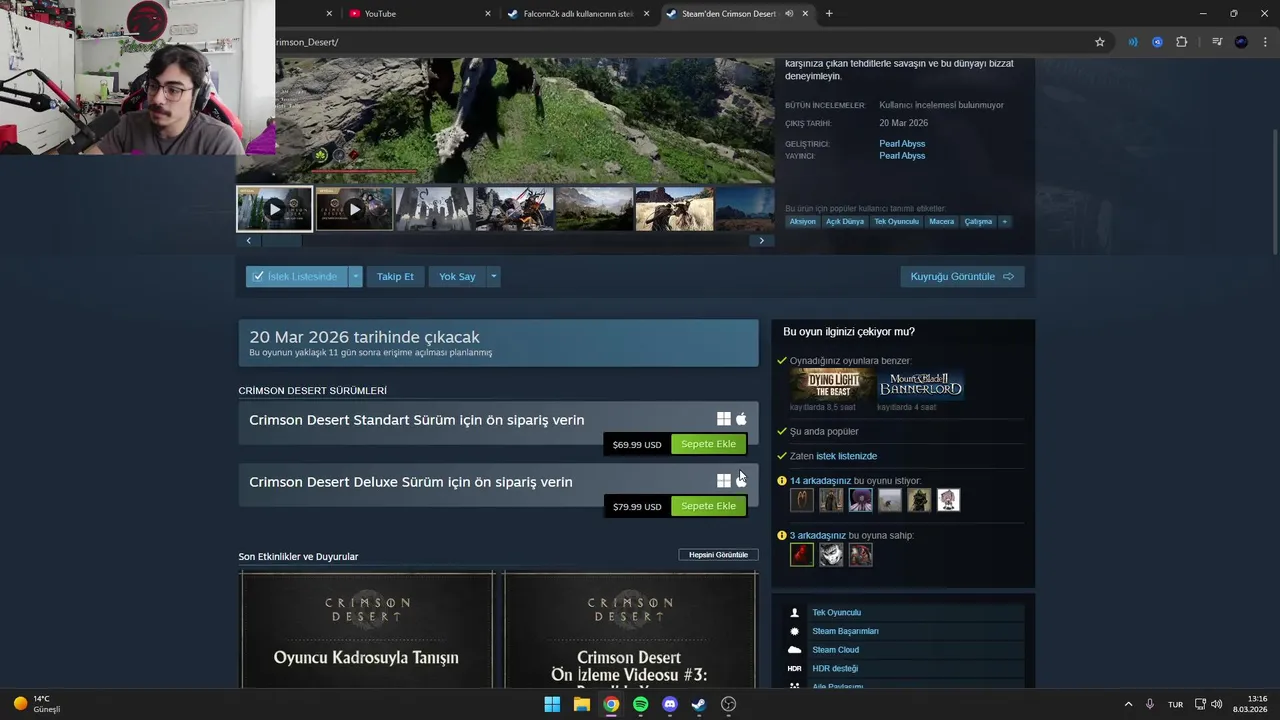Move media strip left with arrow
1280x720 pixels.
(x=248, y=241)
